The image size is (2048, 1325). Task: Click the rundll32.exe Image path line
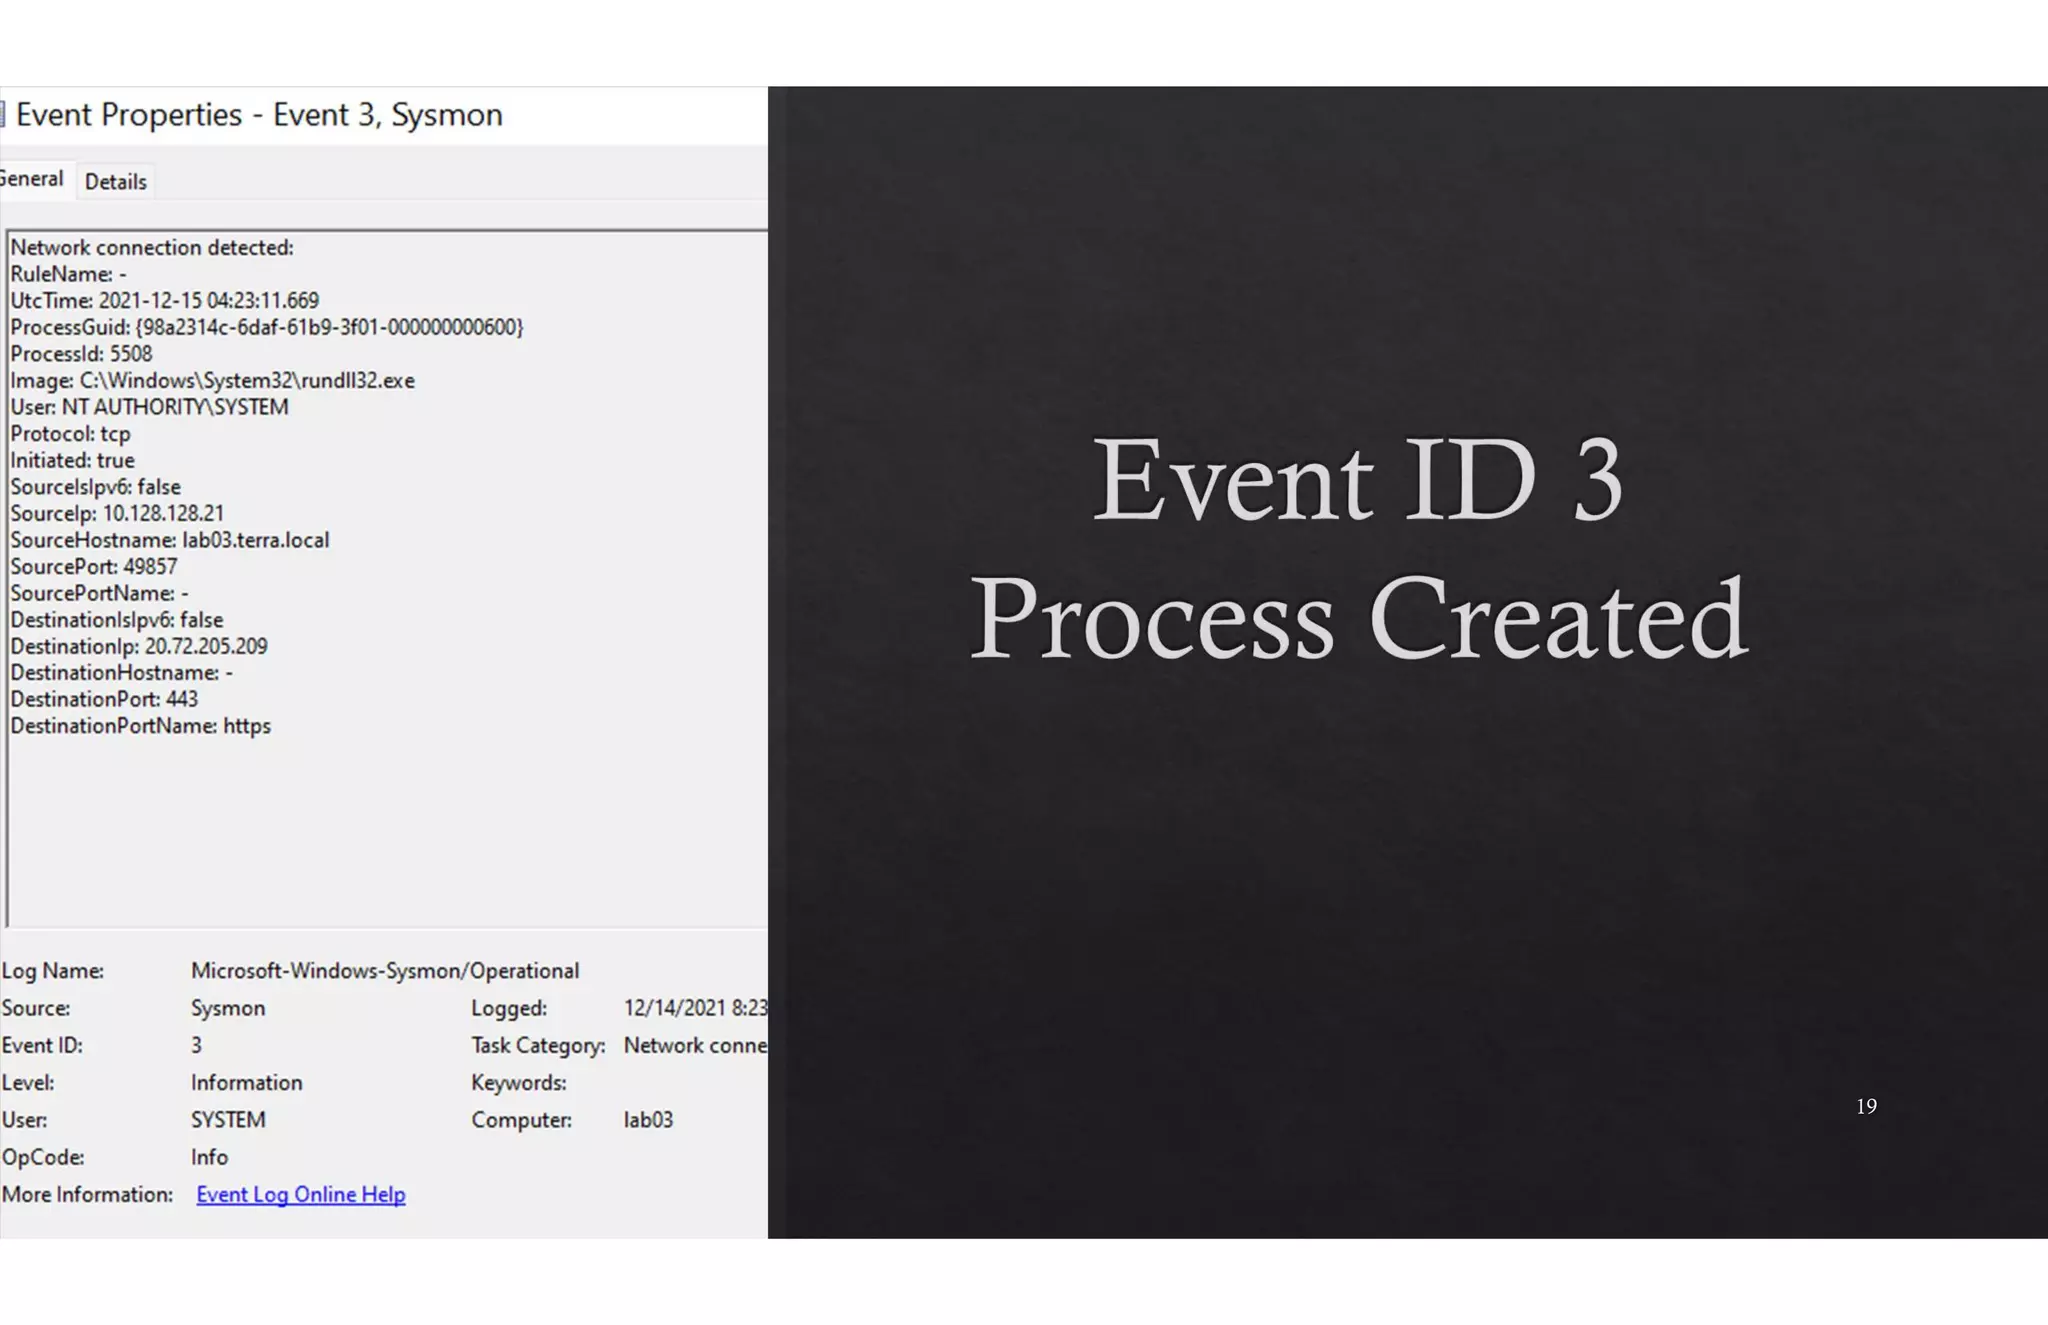212,380
